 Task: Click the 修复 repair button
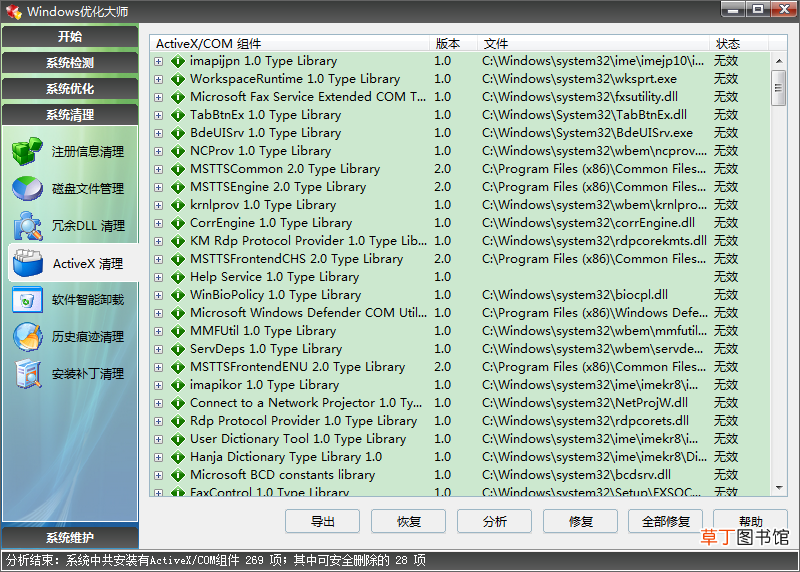click(580, 521)
